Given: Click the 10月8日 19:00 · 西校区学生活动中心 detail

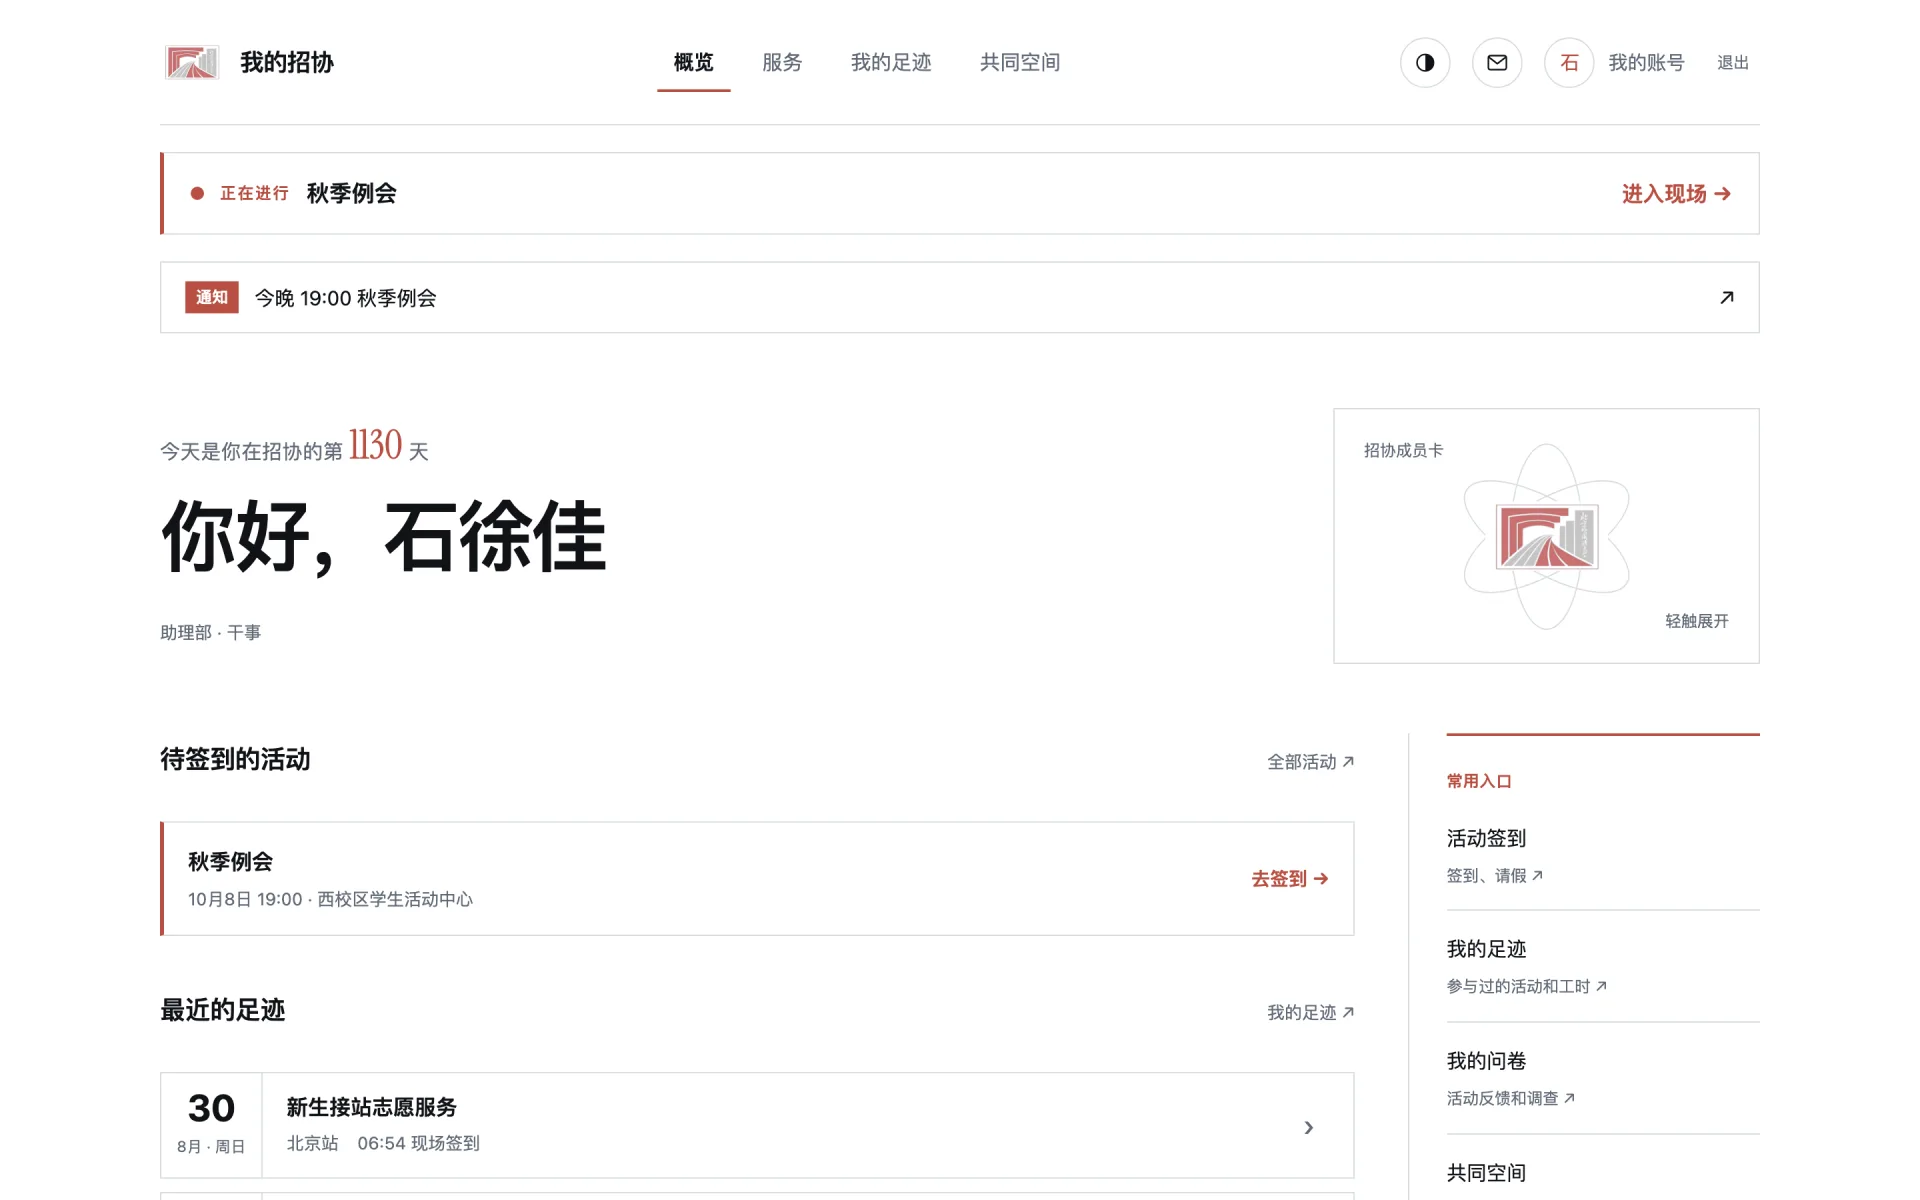Looking at the screenshot, I should coord(330,900).
